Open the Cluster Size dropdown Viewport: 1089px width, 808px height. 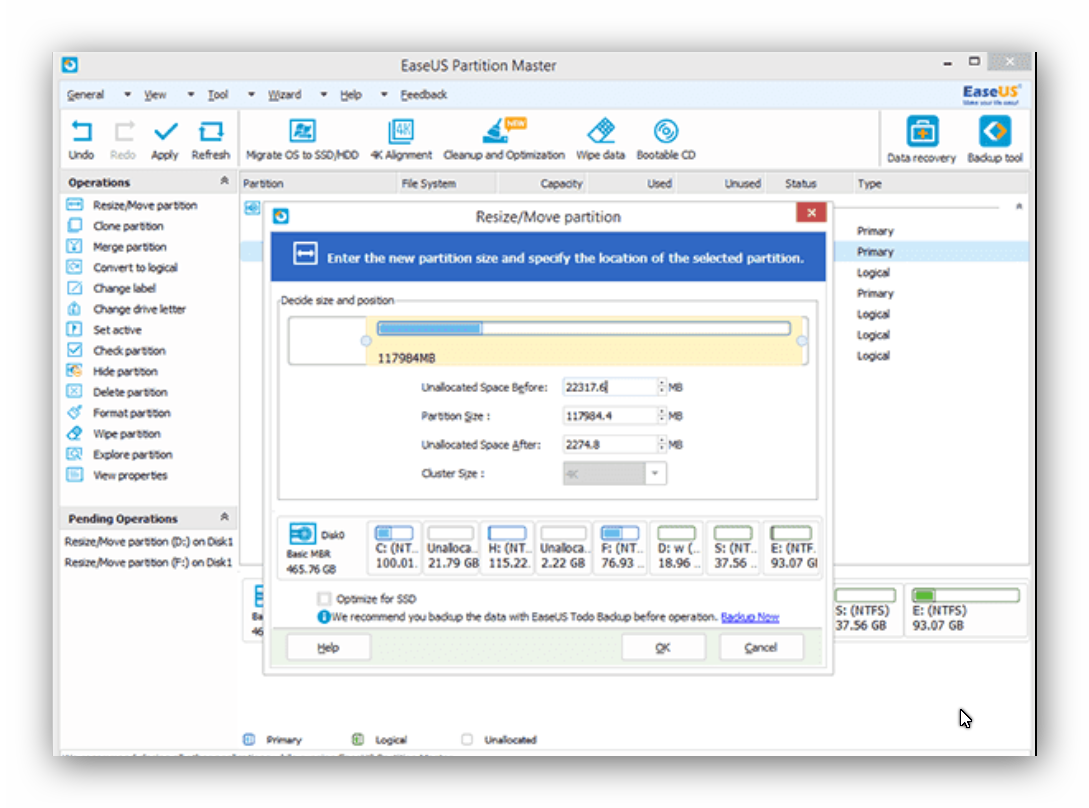pos(655,473)
